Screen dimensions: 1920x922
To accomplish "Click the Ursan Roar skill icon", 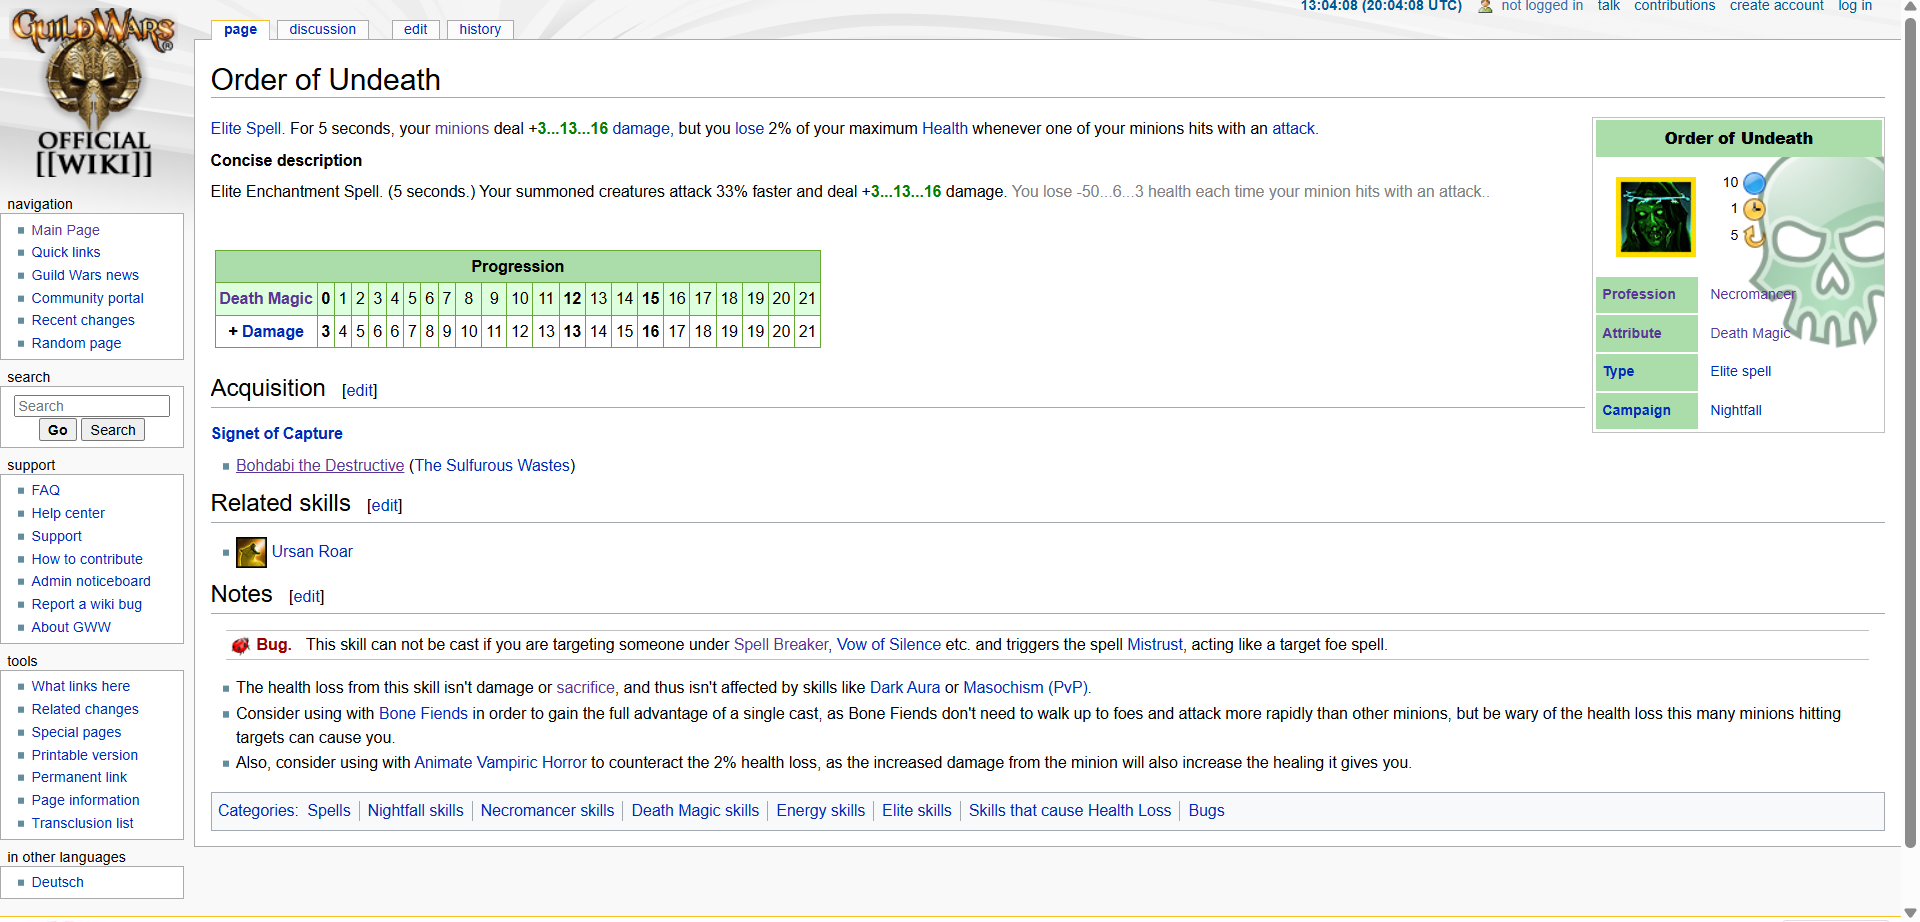I will pos(251,552).
